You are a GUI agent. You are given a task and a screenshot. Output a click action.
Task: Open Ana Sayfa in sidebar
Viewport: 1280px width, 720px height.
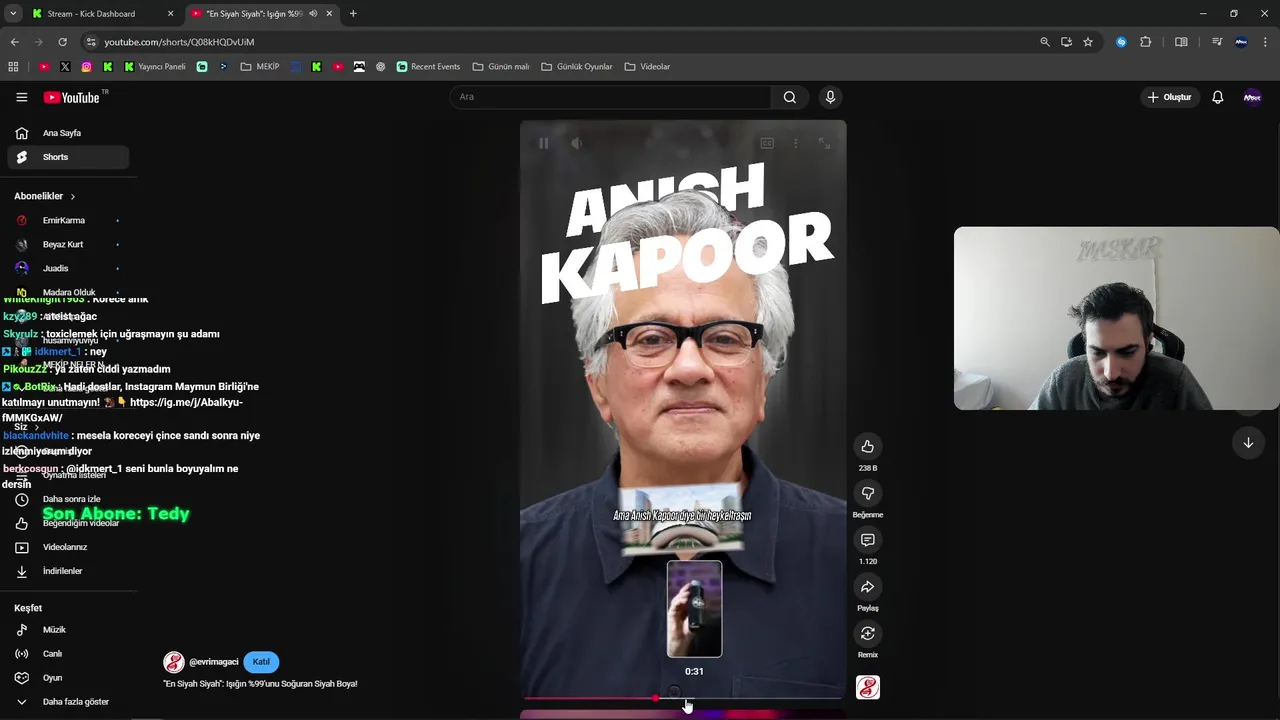pos(68,133)
